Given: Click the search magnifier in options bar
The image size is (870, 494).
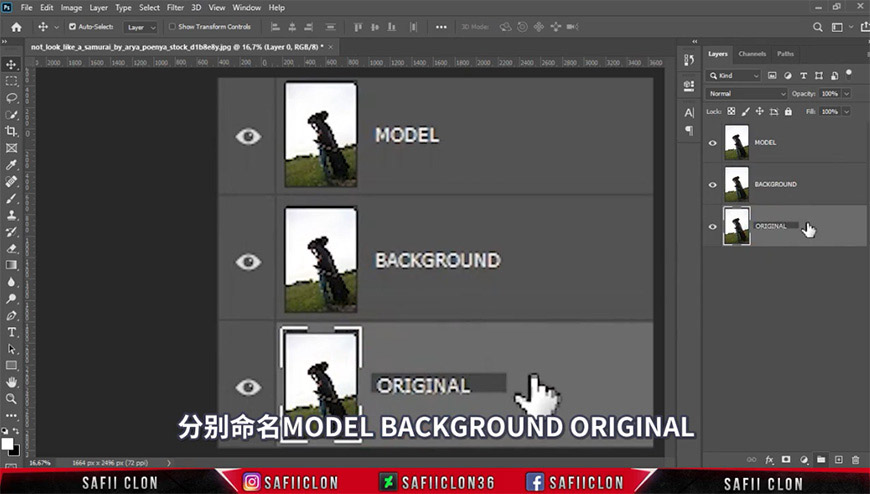Looking at the screenshot, I should [x=817, y=27].
